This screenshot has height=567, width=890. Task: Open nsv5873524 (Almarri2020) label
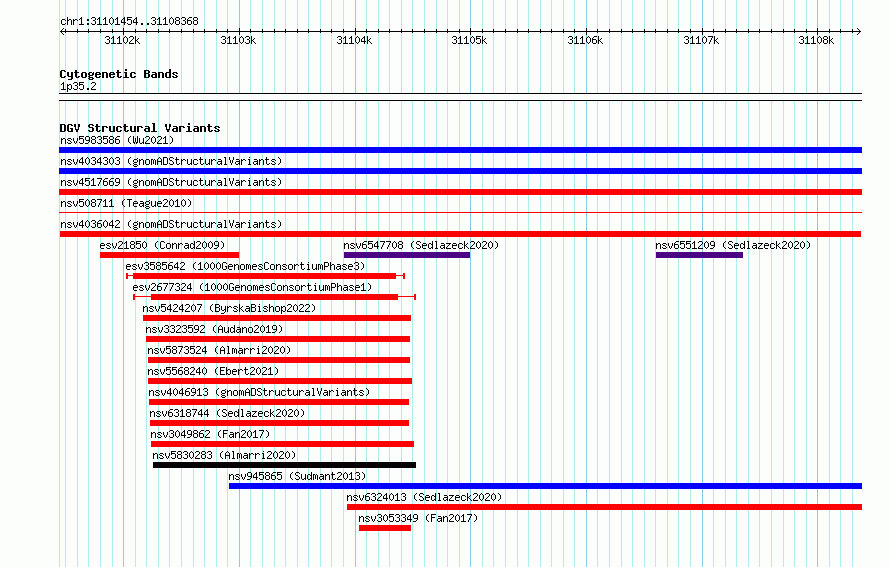pyautogui.click(x=219, y=350)
